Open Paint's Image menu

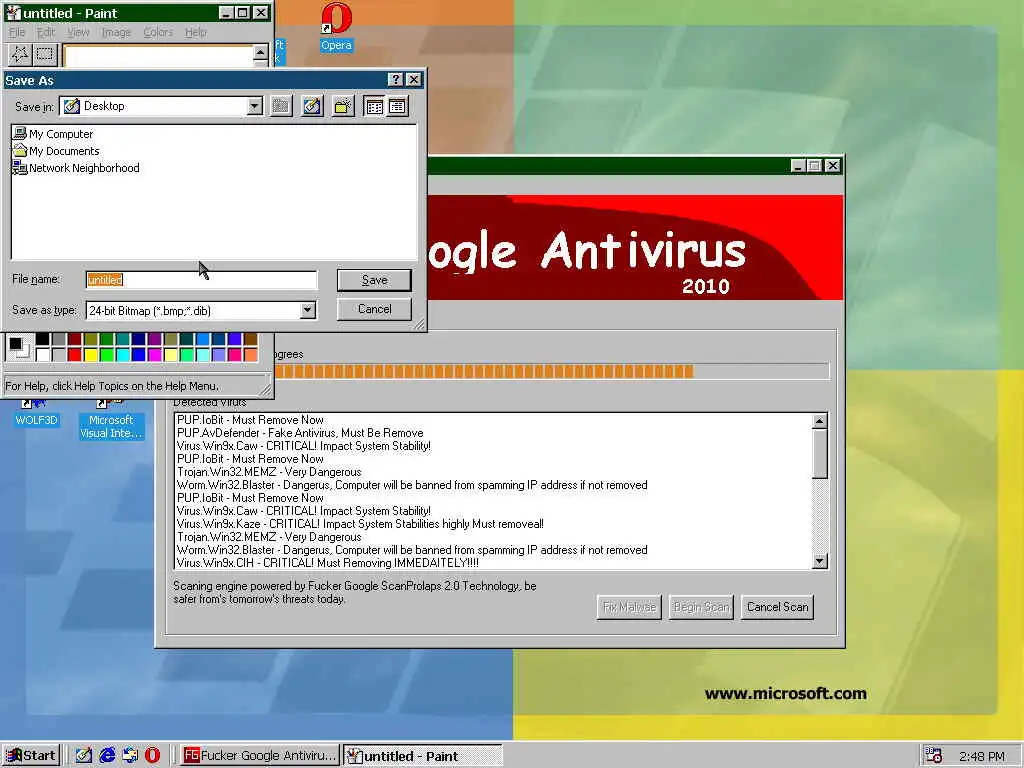(x=116, y=32)
